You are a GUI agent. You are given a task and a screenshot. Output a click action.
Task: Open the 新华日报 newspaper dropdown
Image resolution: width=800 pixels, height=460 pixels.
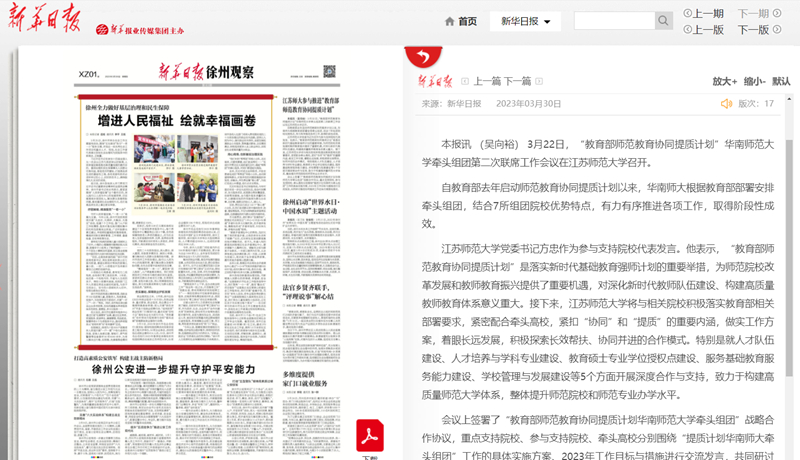pyautogui.click(x=525, y=21)
